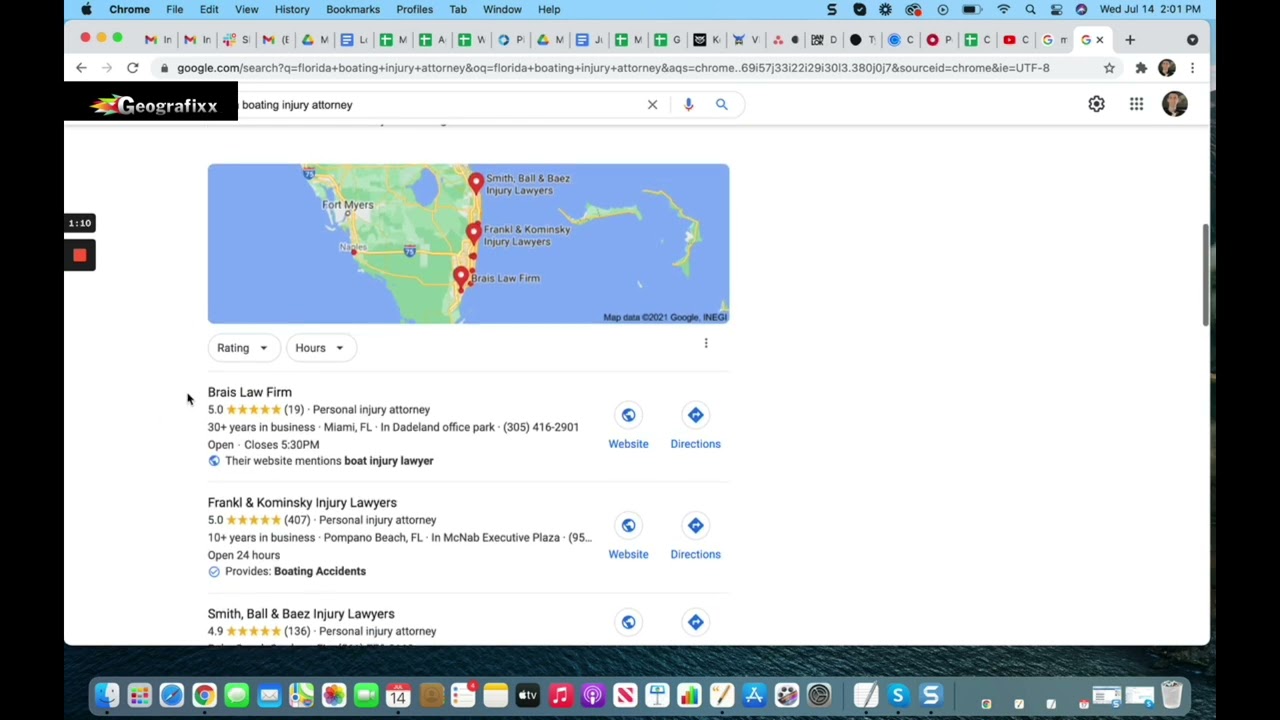
Task: Open Spotlight search in menu bar
Action: tap(1030, 9)
